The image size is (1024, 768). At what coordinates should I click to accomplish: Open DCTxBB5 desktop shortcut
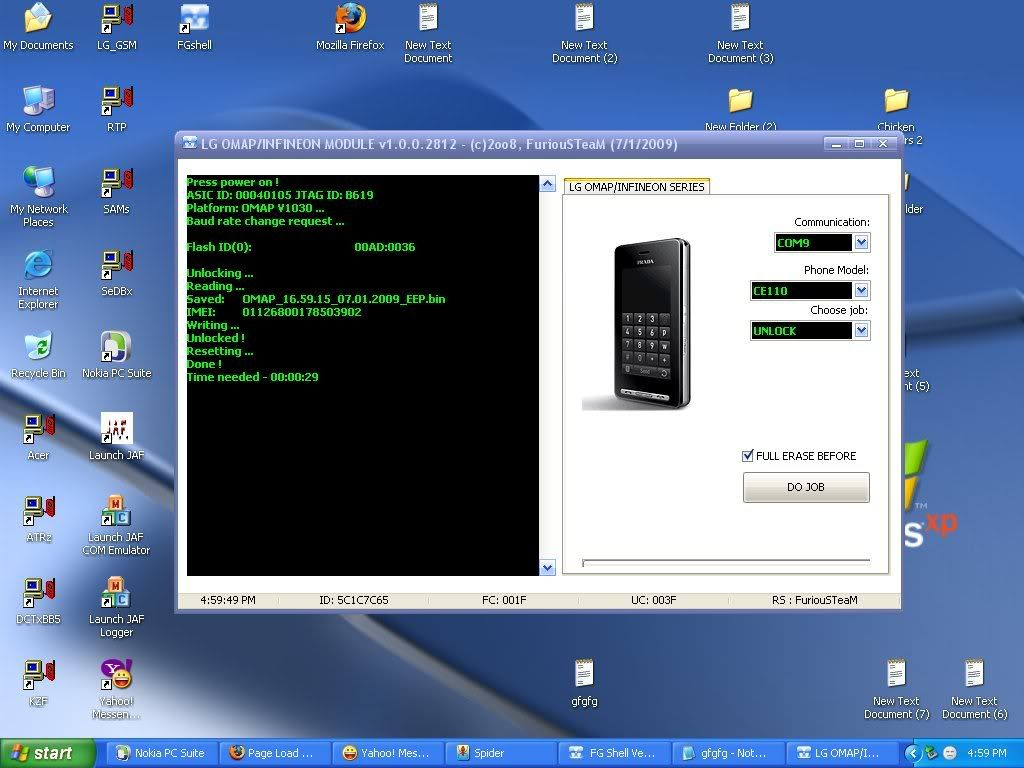click(38, 602)
